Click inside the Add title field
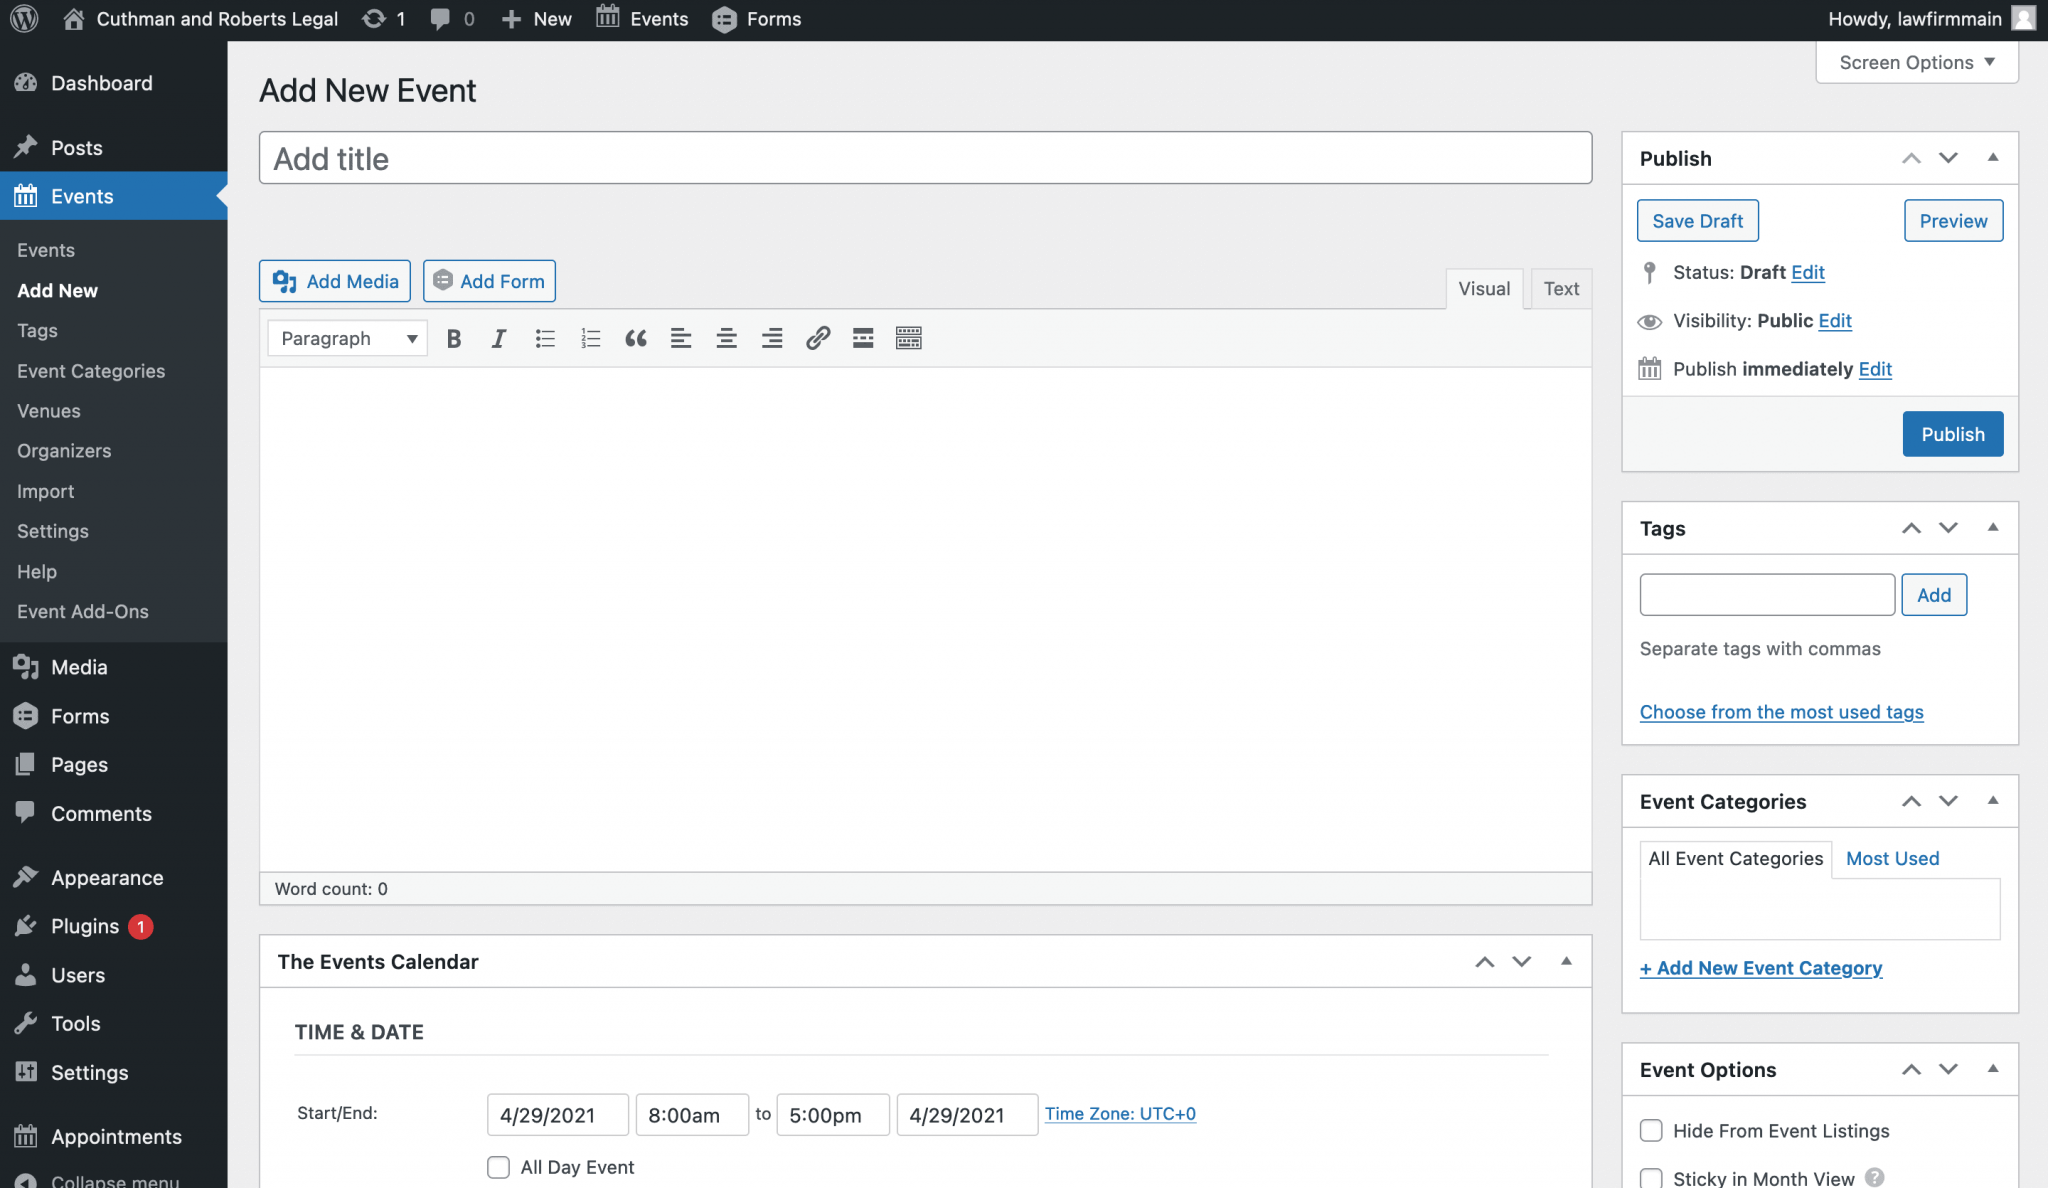This screenshot has width=2048, height=1188. tap(924, 157)
